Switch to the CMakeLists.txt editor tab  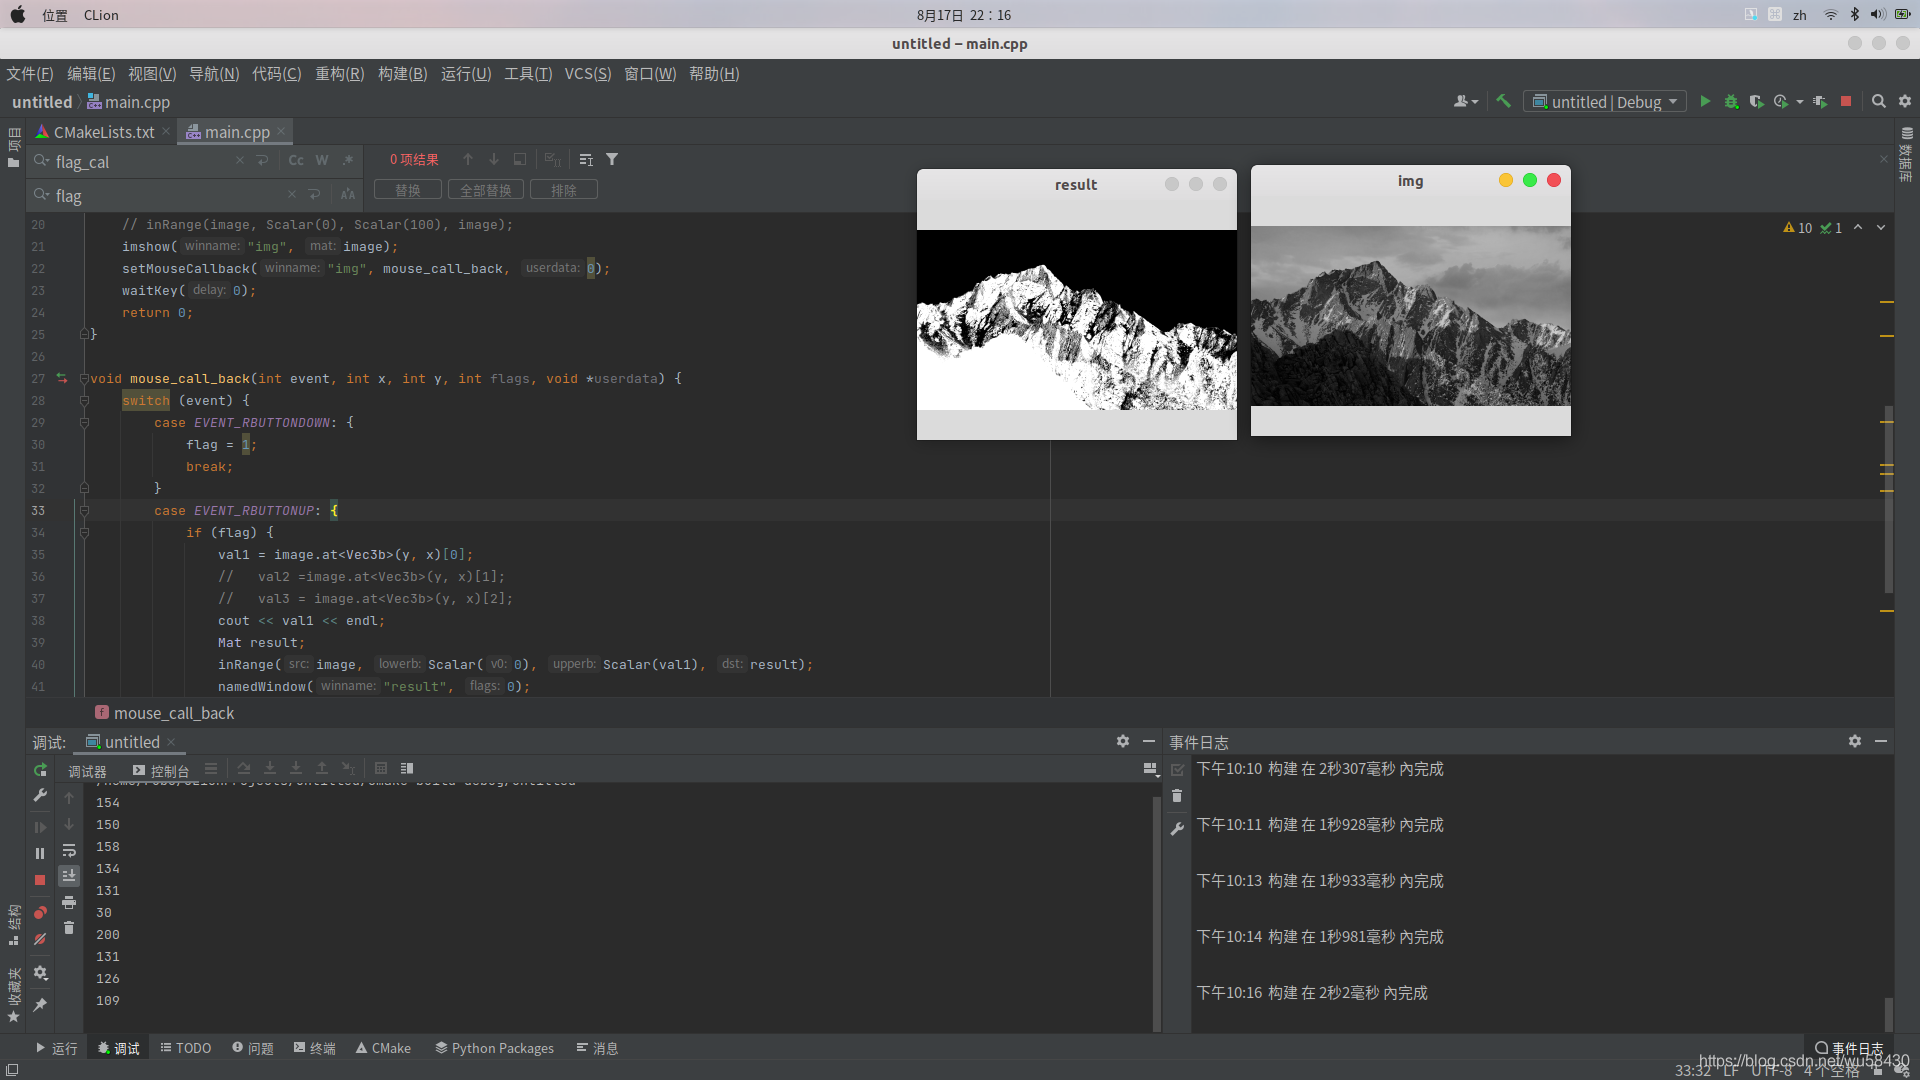103,132
